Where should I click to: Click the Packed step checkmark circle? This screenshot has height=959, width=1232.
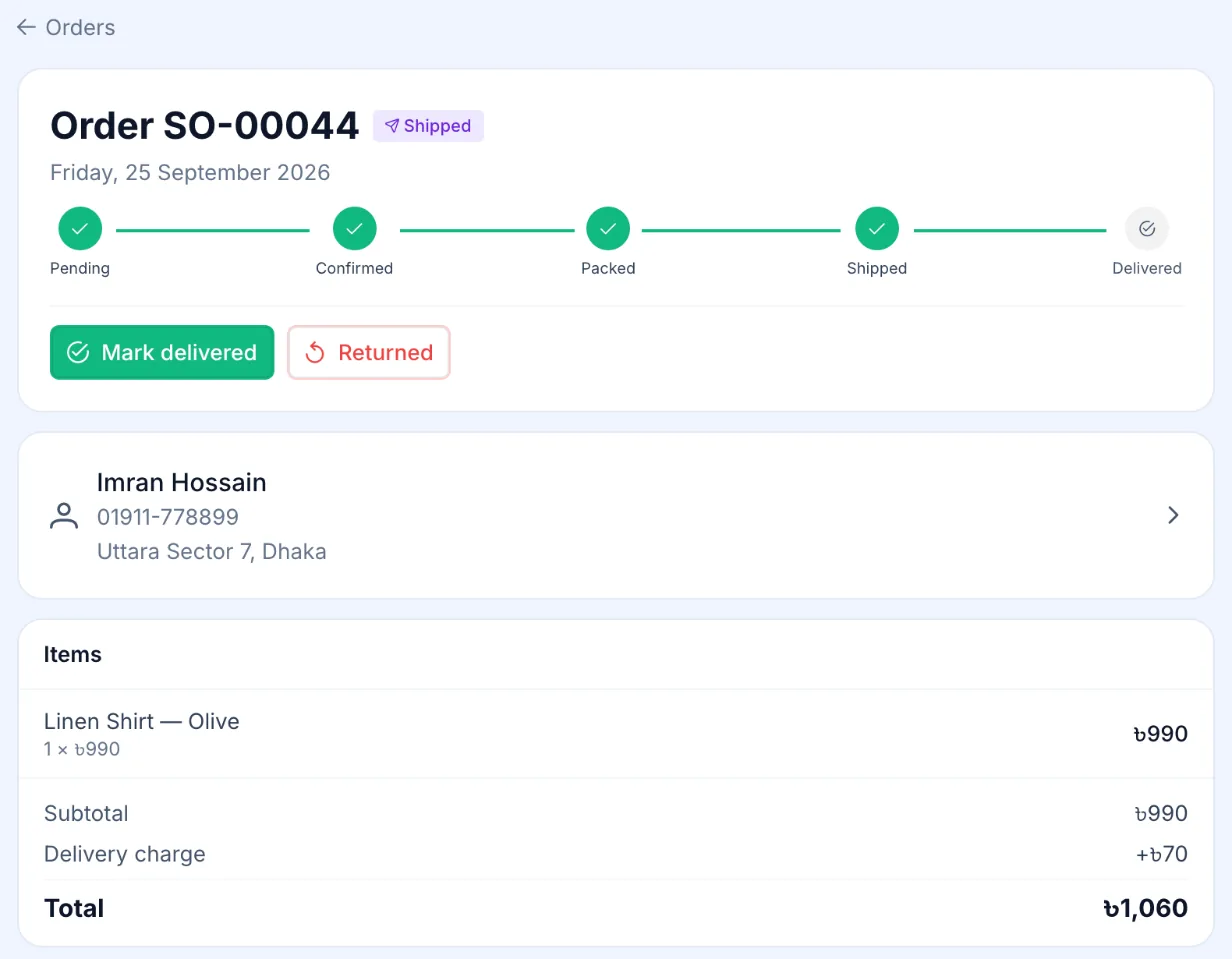point(608,229)
